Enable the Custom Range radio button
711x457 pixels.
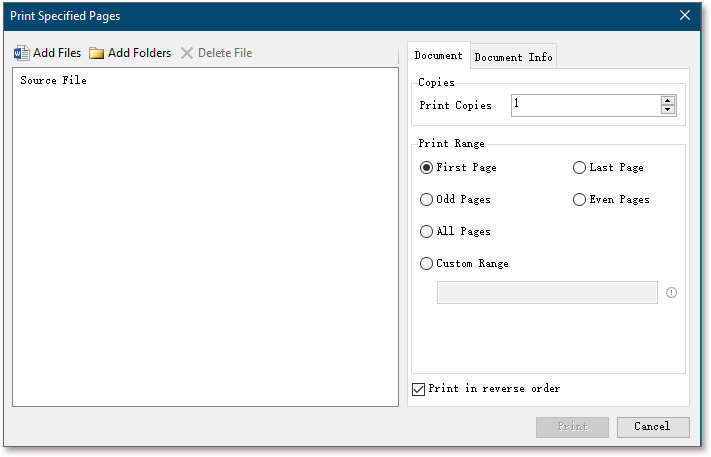426,263
